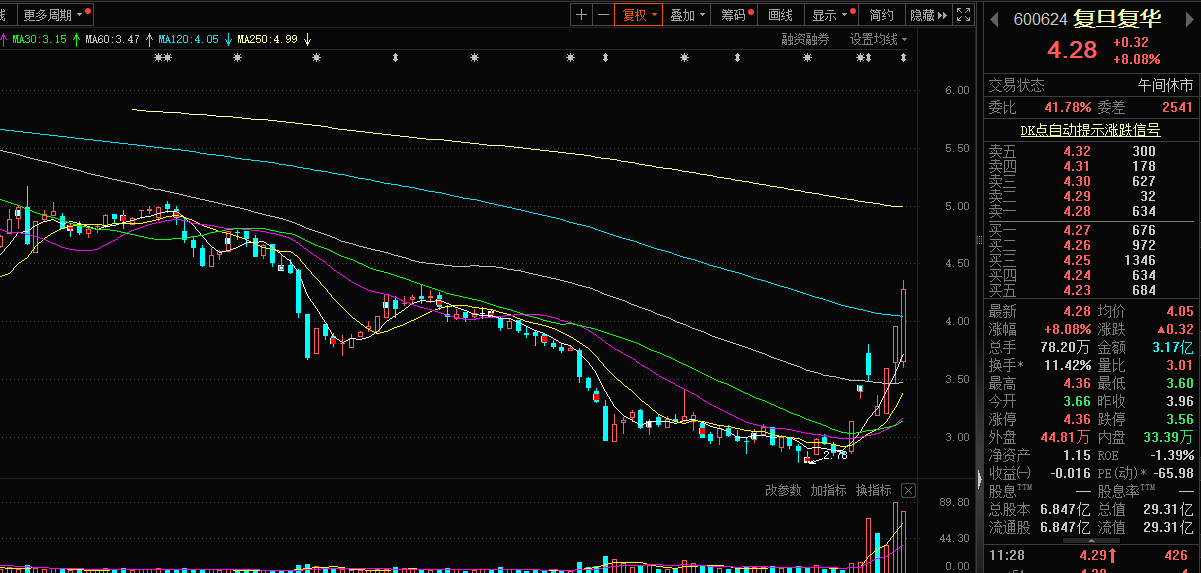
Task: Click the 委差 value 2541
Action: (x=1177, y=107)
